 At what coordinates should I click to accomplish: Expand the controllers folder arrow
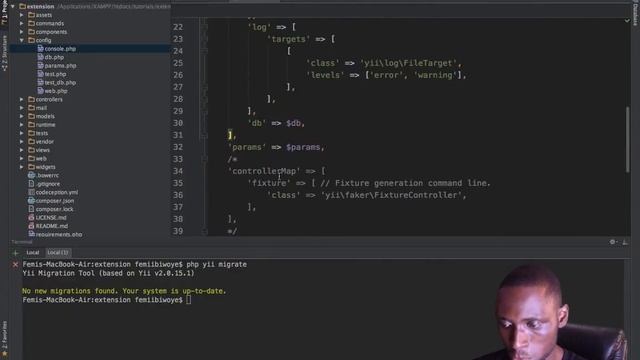click(22, 99)
